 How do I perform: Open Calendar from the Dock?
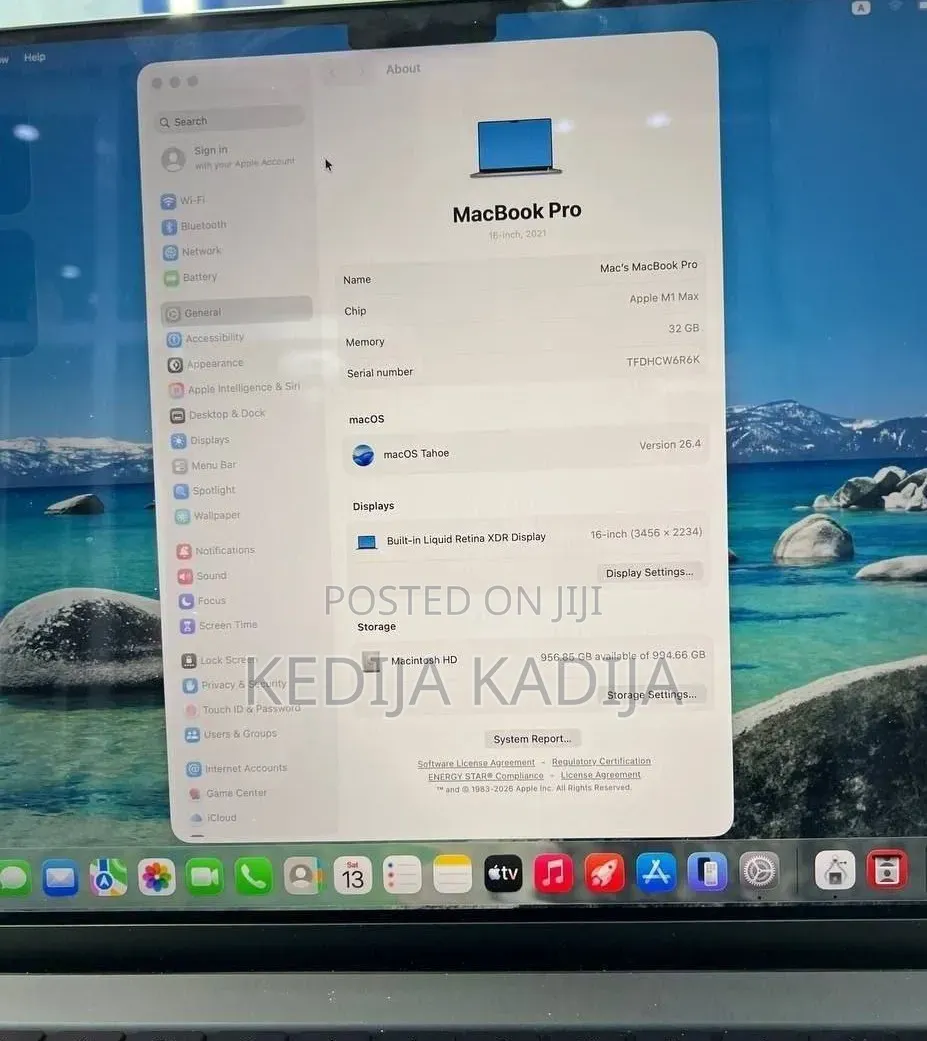point(353,875)
